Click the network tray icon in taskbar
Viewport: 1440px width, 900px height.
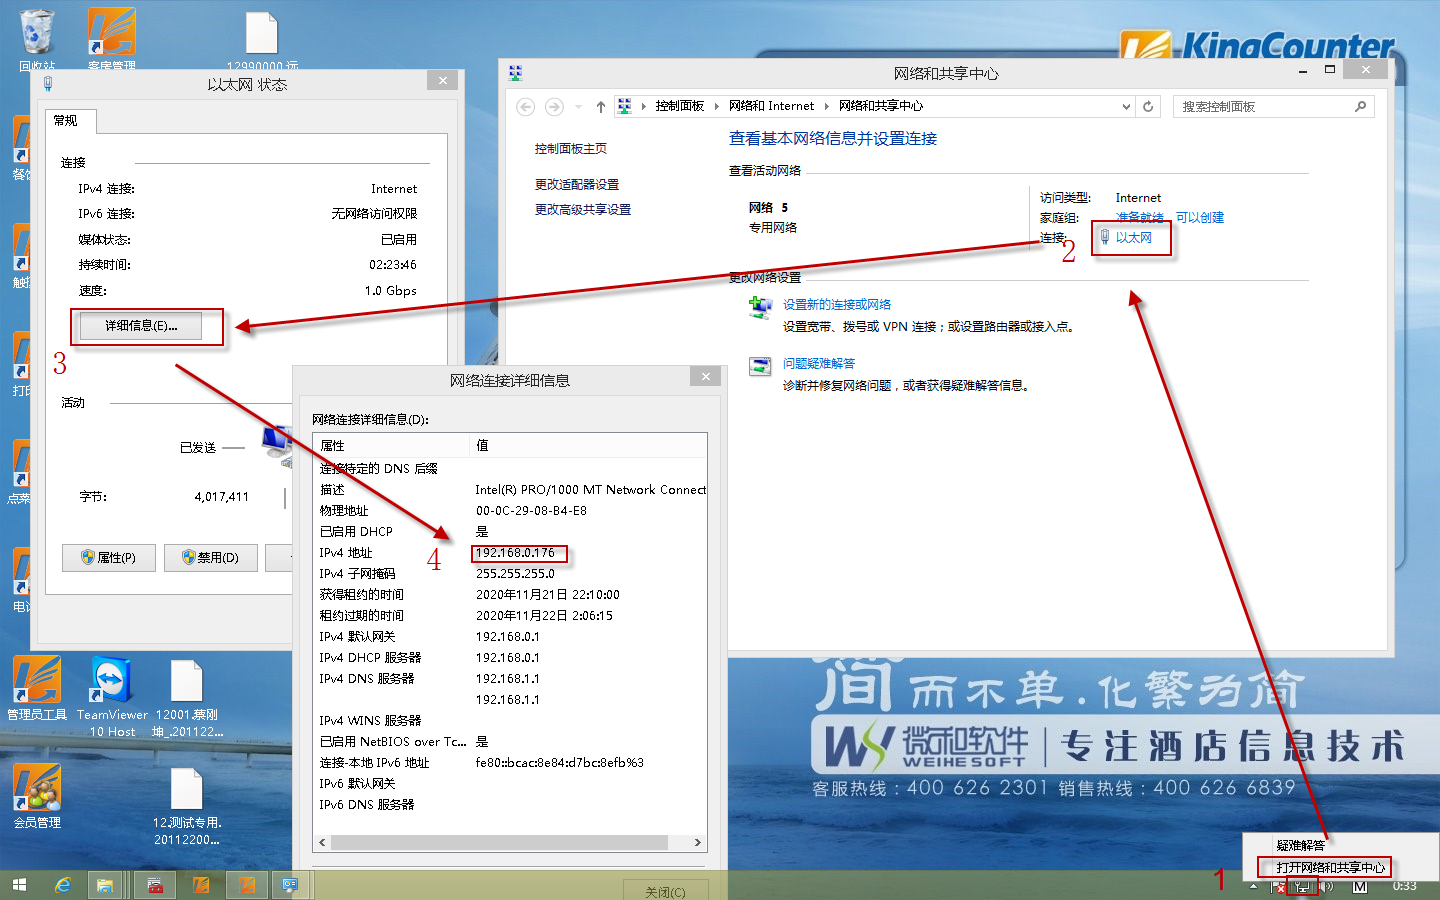pyautogui.click(x=1302, y=886)
